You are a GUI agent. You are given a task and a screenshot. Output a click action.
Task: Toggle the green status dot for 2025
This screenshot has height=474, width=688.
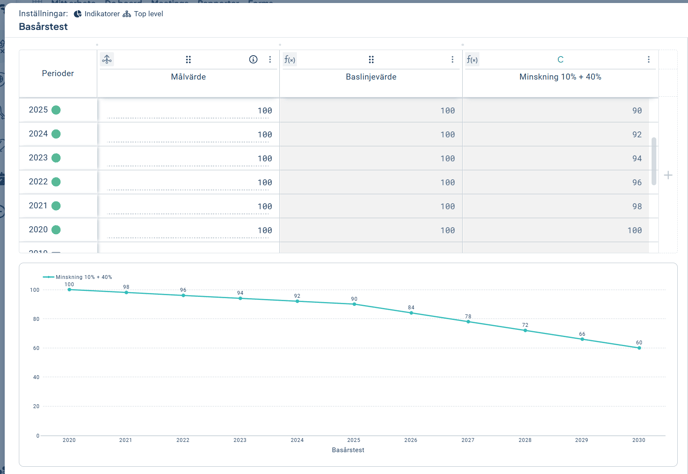point(56,110)
